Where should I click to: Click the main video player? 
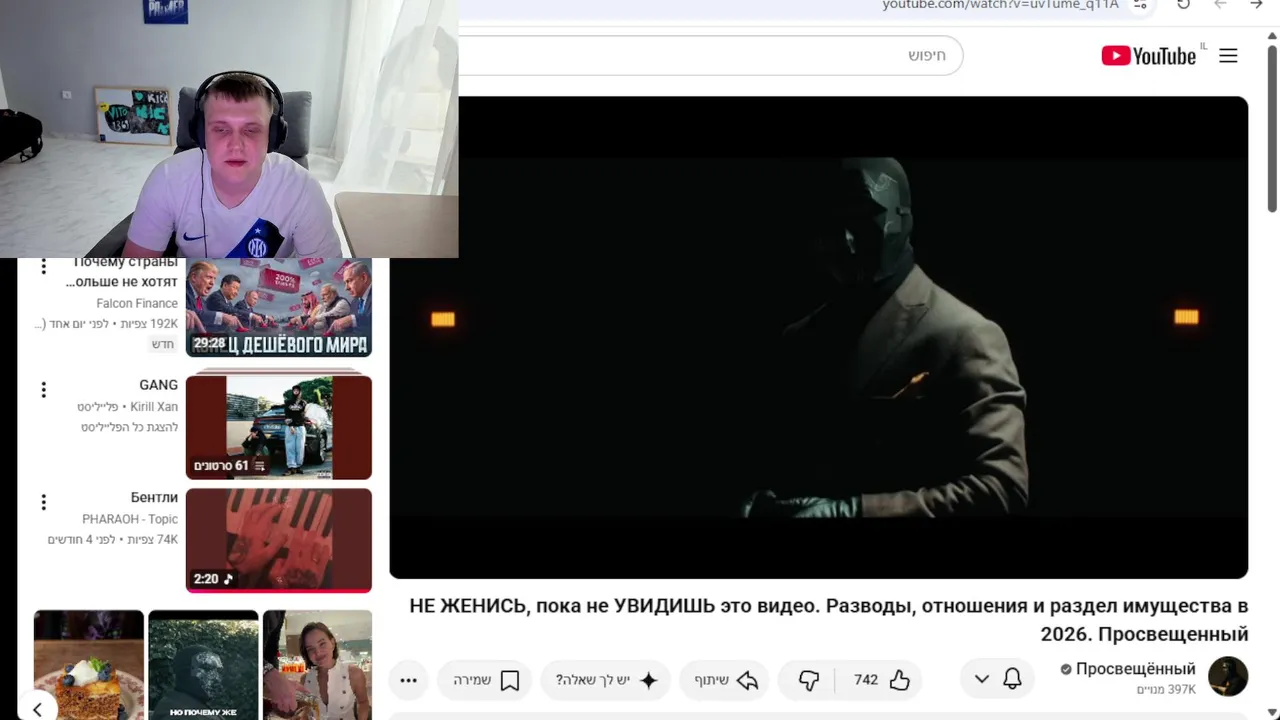pos(818,337)
